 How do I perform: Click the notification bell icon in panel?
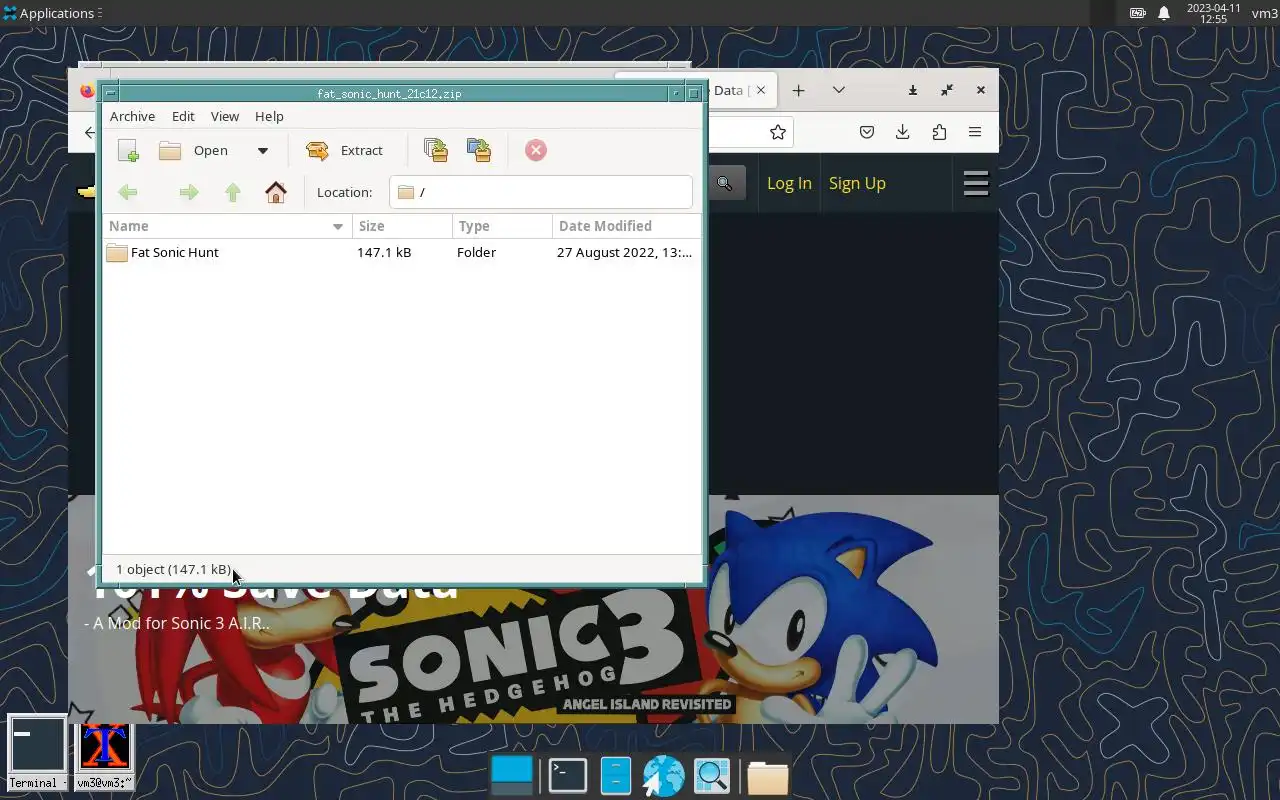(x=1164, y=13)
